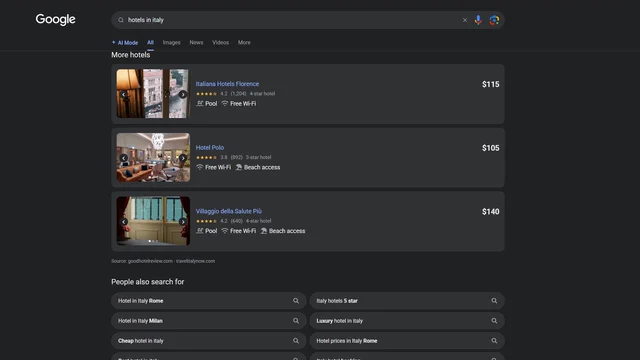Viewport: 640px width, 360px height.
Task: Expand the More tab menu
Action: (244, 42)
